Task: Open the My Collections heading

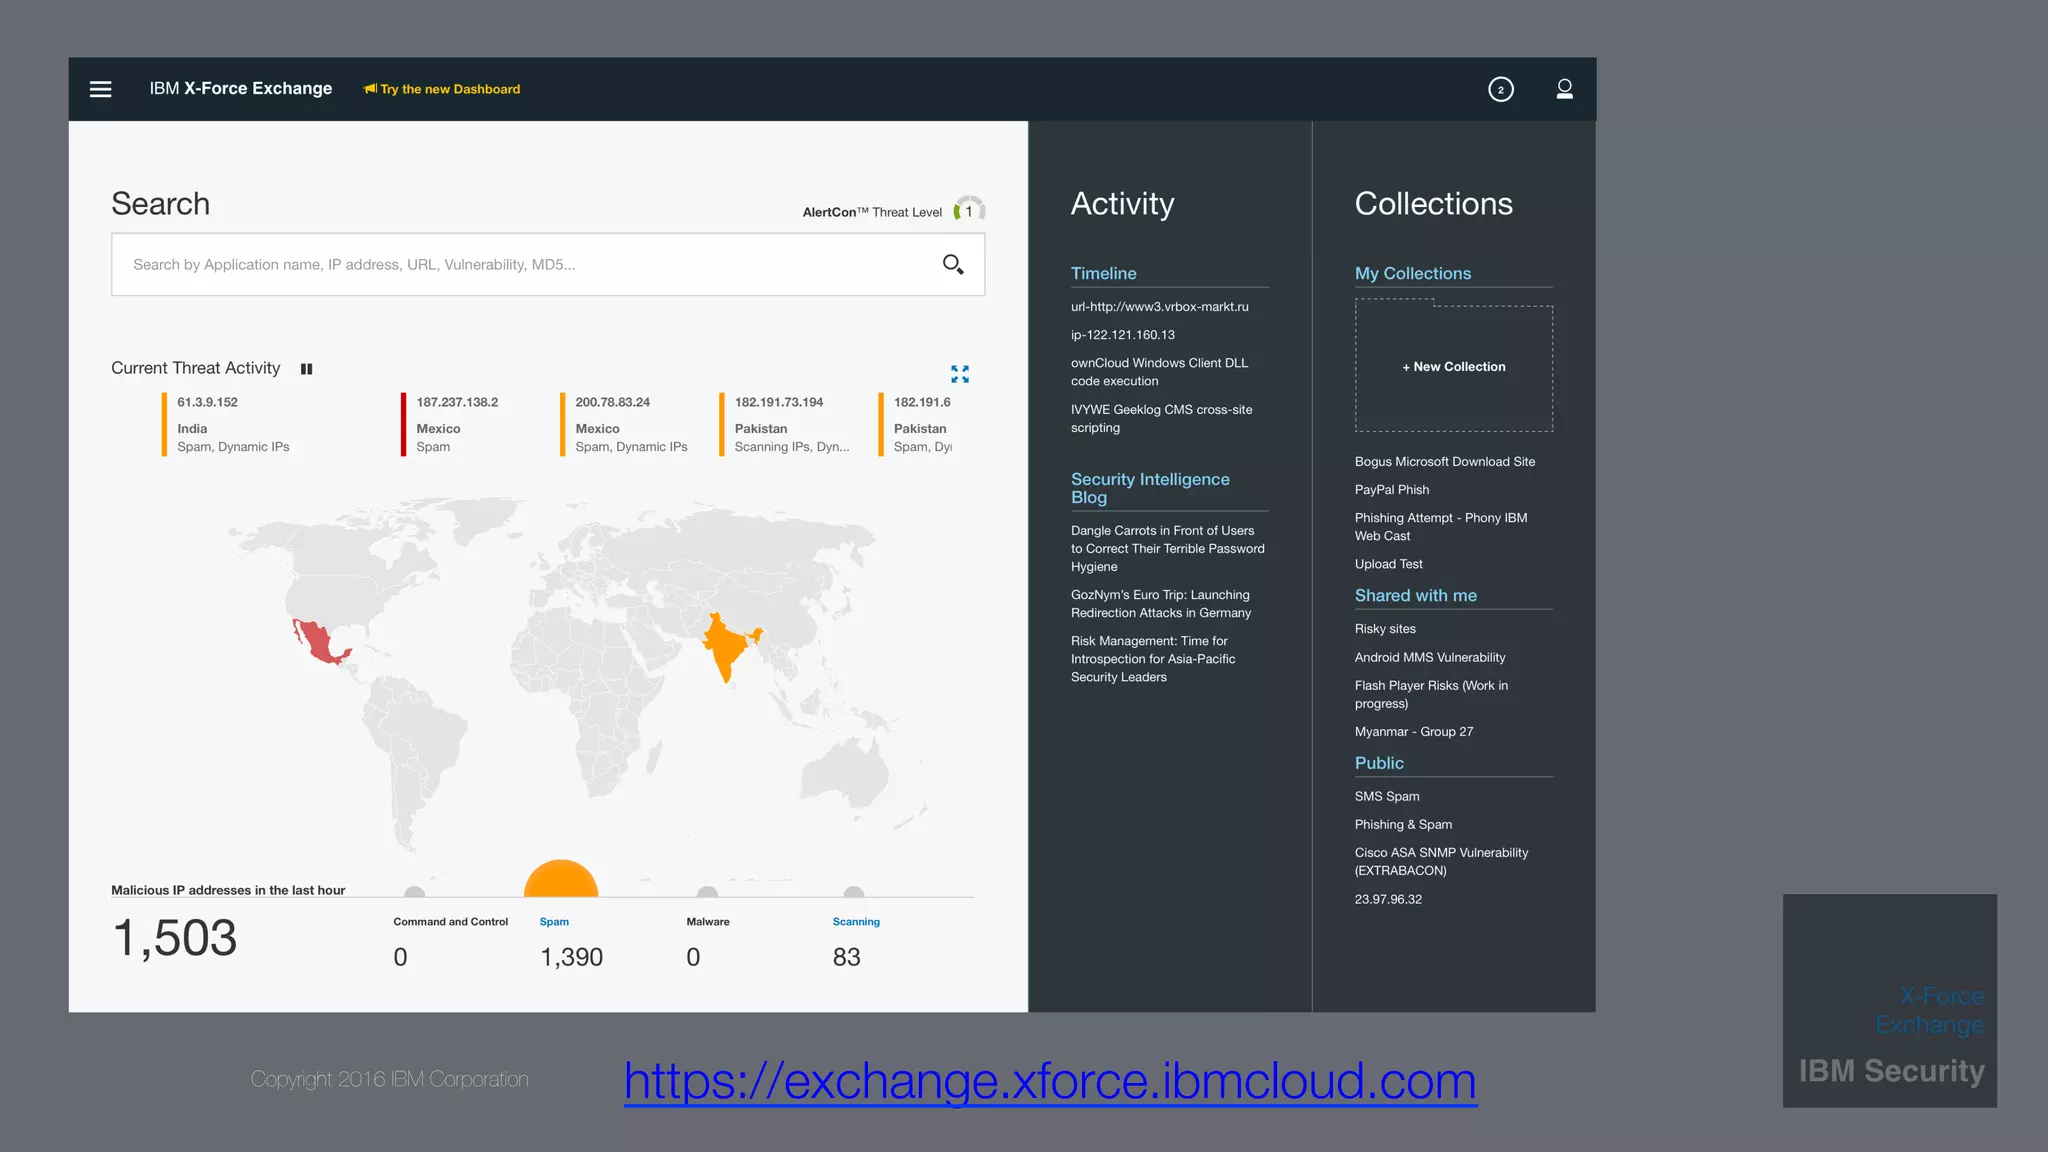Action: [x=1412, y=273]
